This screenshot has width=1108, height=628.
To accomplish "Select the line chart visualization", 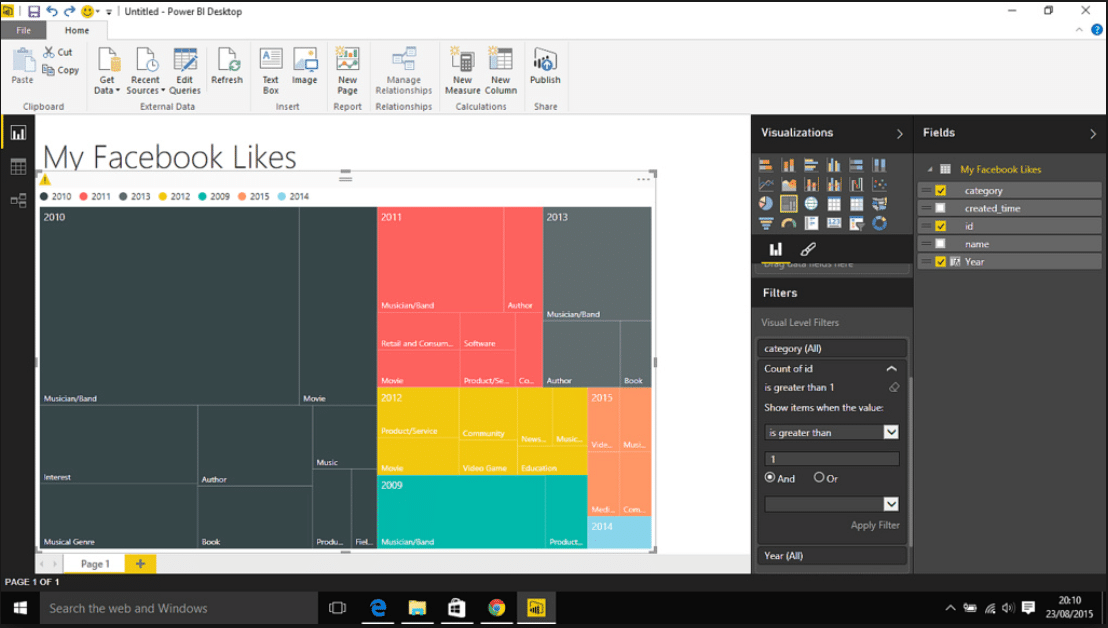I will tap(766, 184).
